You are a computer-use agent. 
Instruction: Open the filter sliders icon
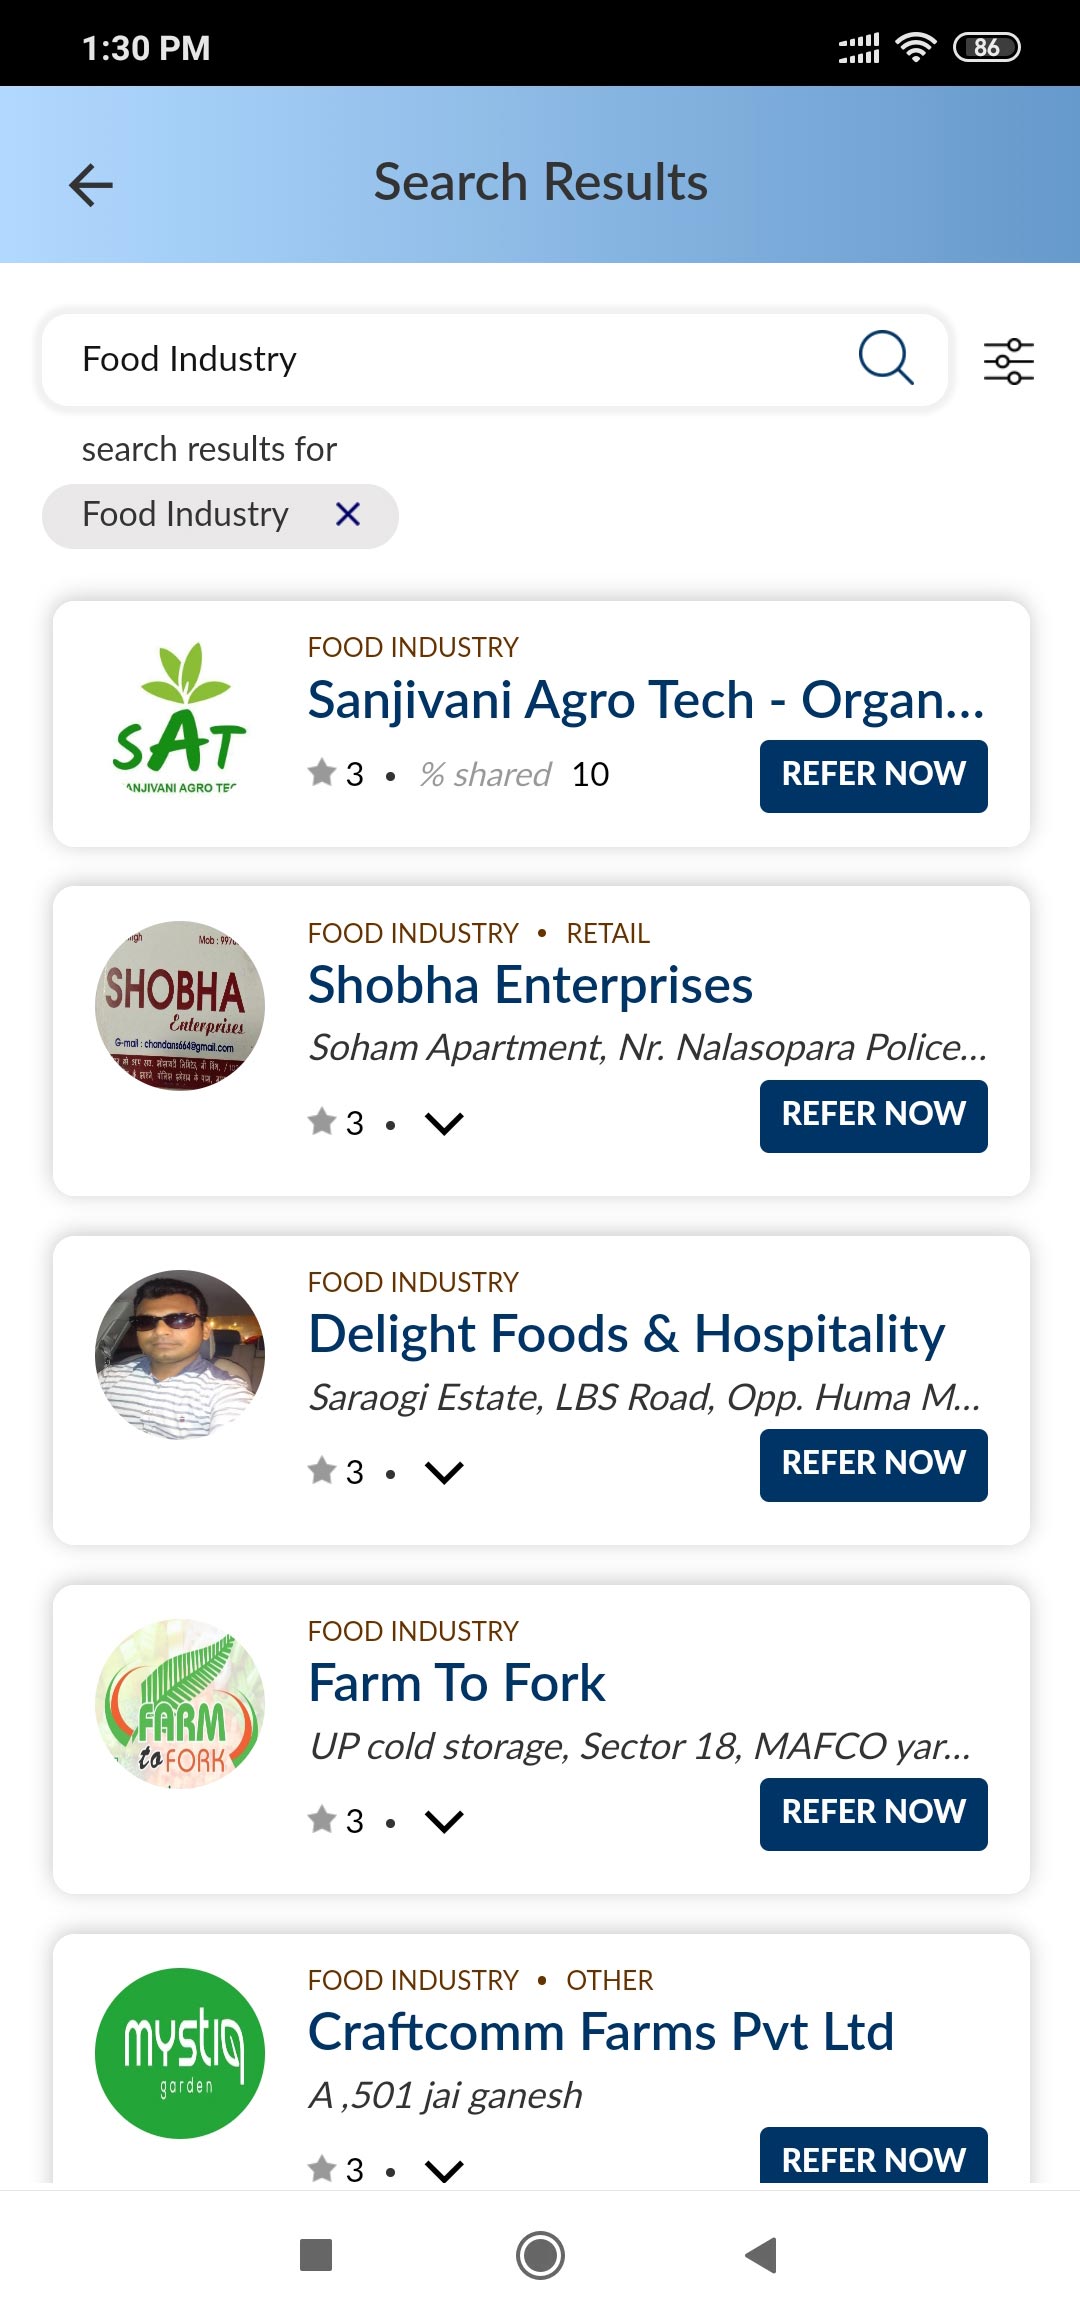coord(1008,361)
